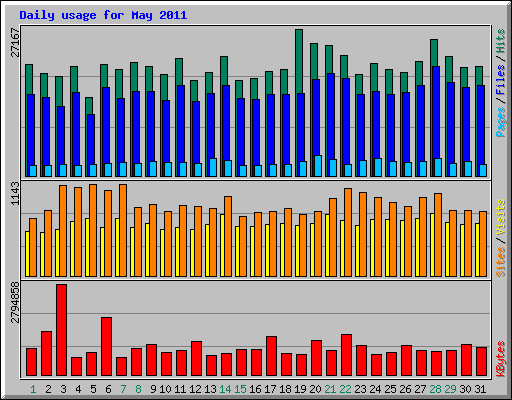
Task: Click the orange Visits bar for day 22
Action: 348,232
